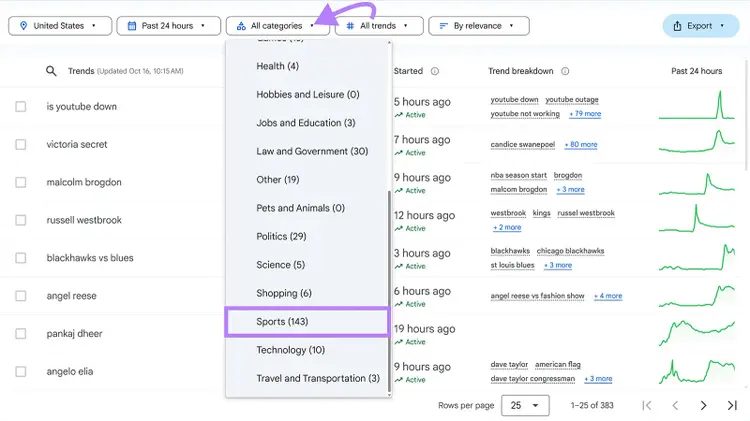Check the box for pankaj dheer
The image size is (750, 421).
21,333
